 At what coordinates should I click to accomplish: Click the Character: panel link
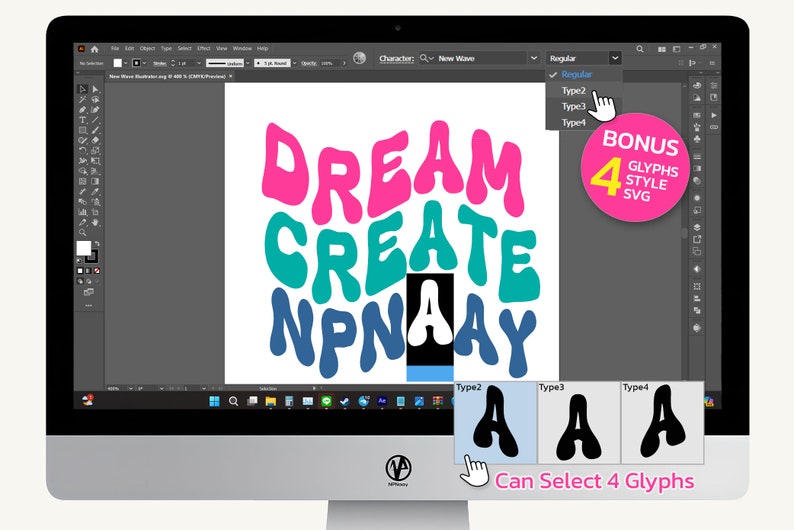pos(396,58)
